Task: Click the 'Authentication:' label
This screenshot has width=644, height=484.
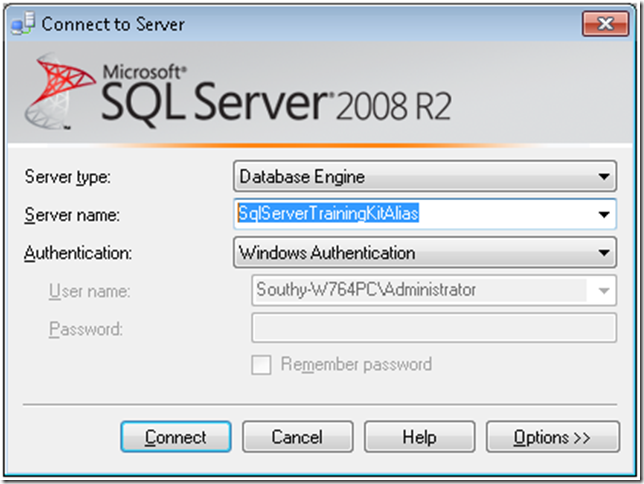Action: (x=78, y=253)
